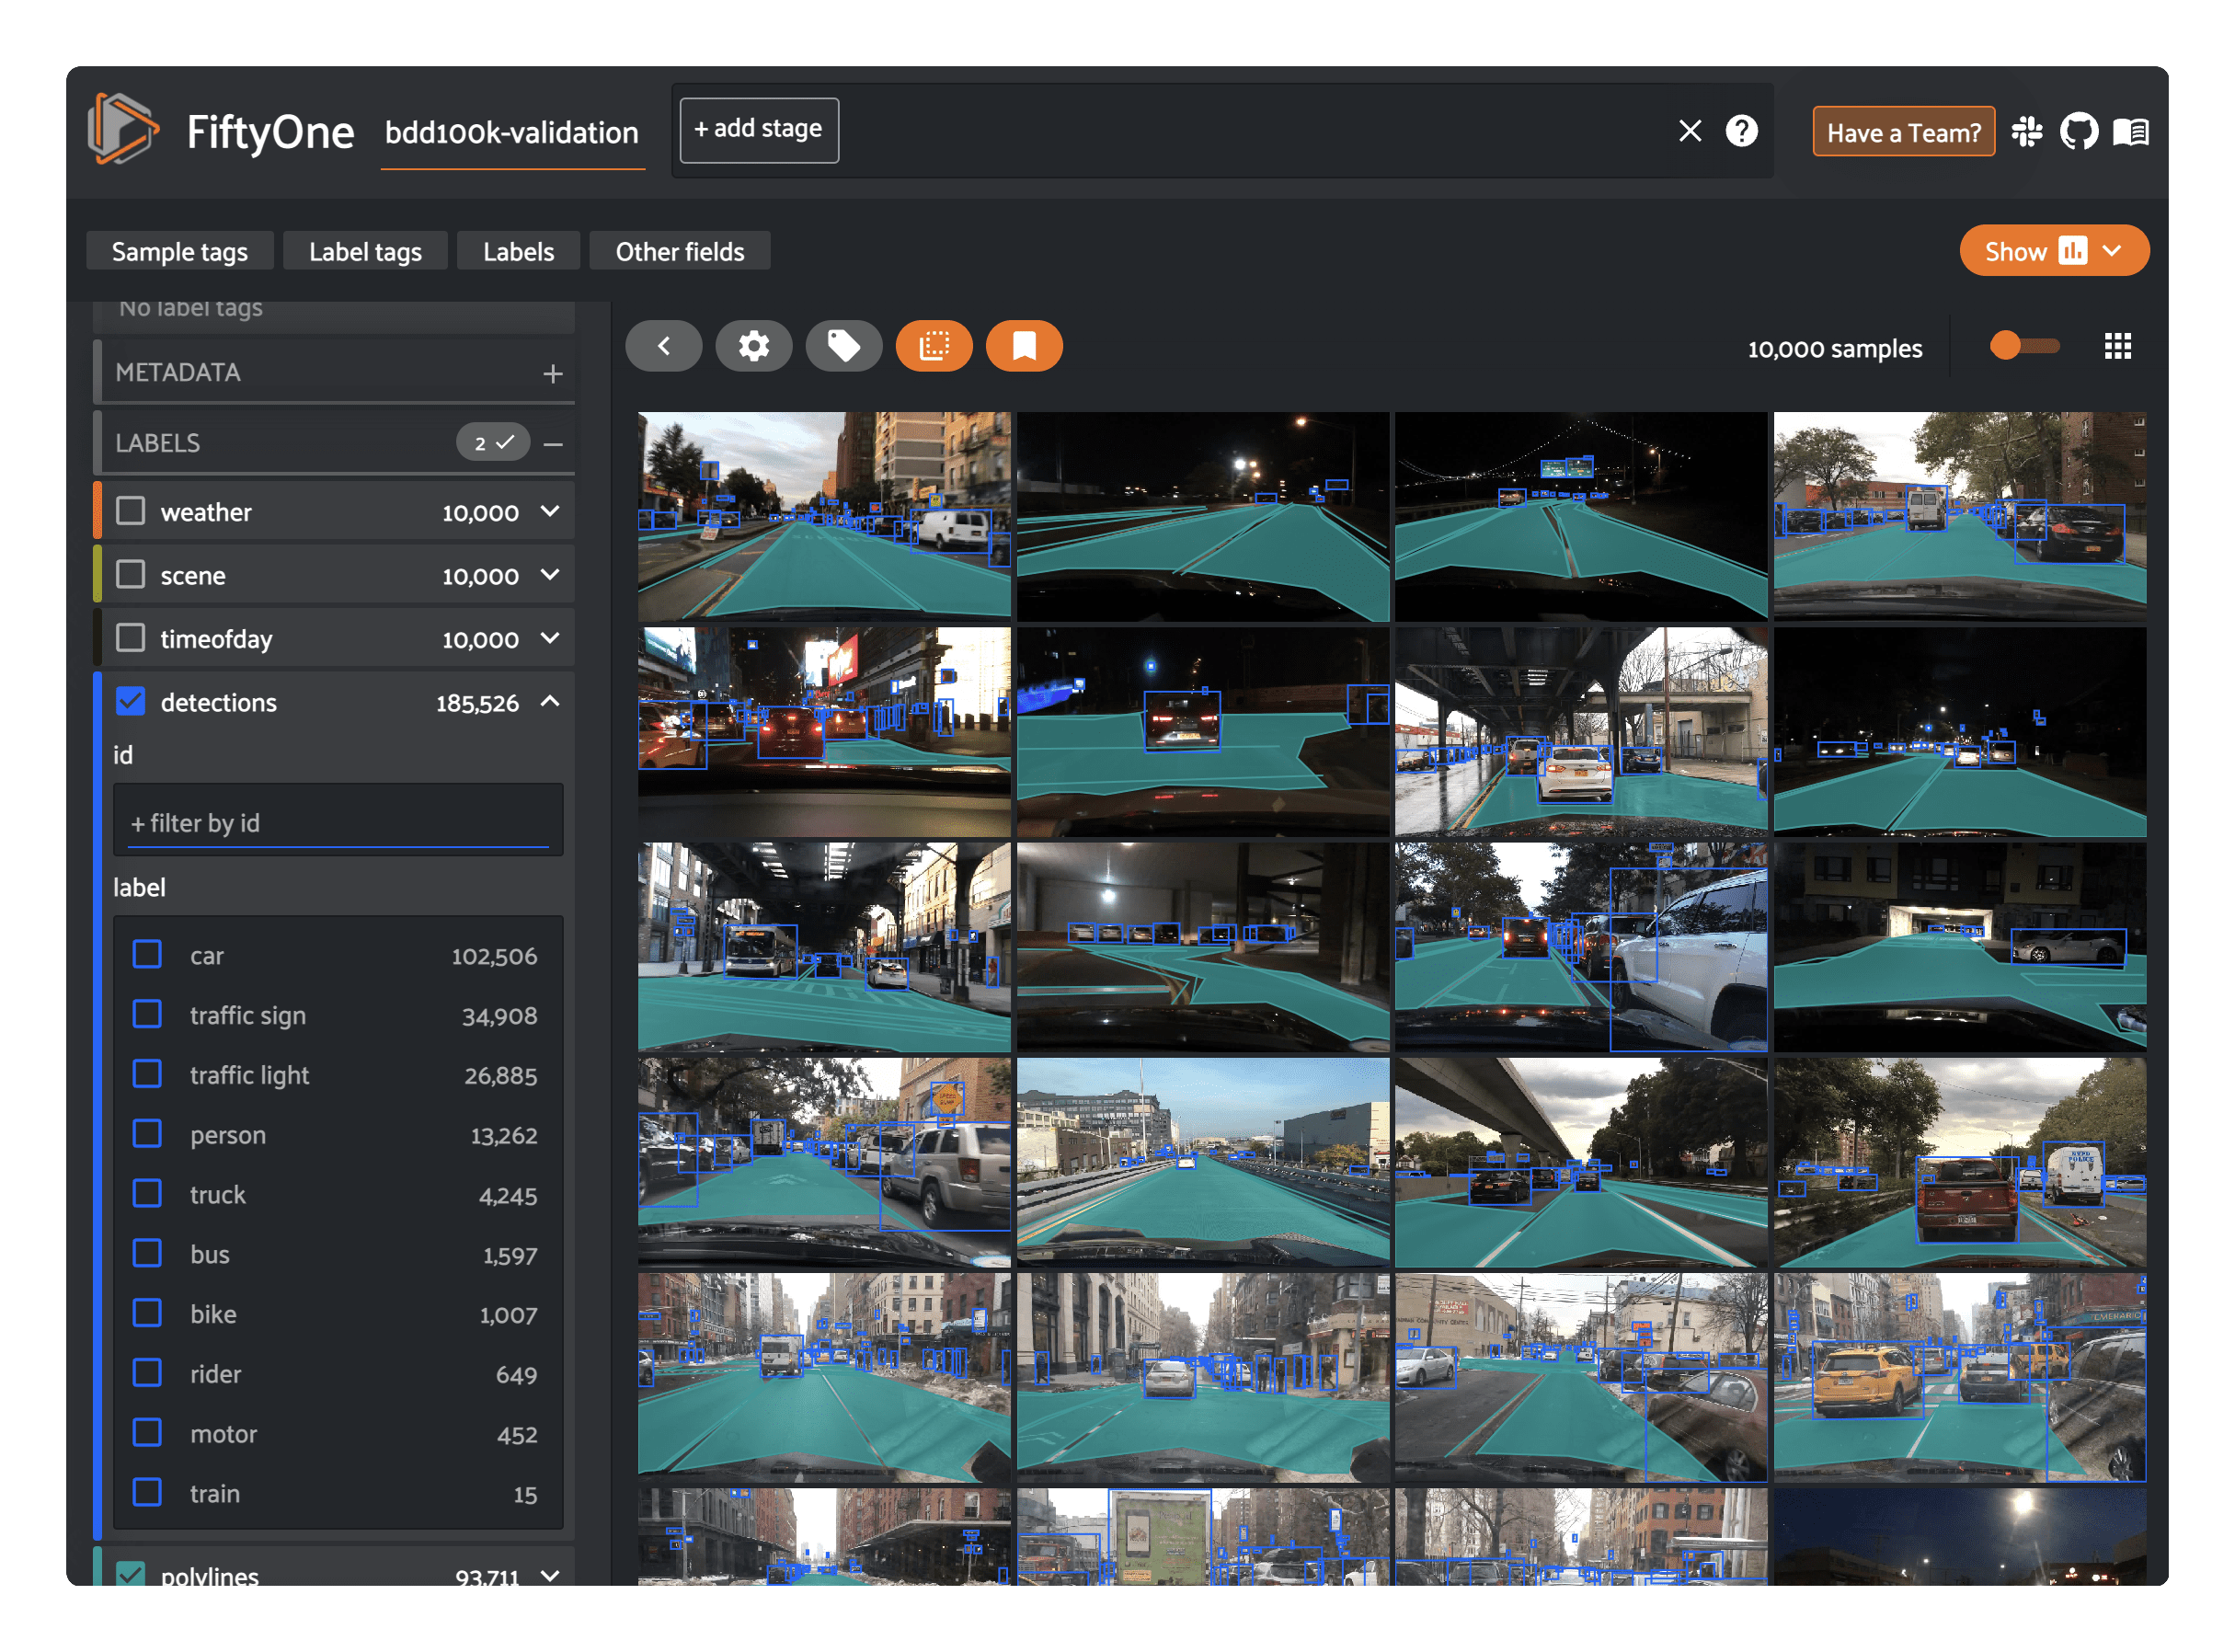Open the white SUV close-up thumbnail
This screenshot has height=1652, width=2235.
(1580, 947)
